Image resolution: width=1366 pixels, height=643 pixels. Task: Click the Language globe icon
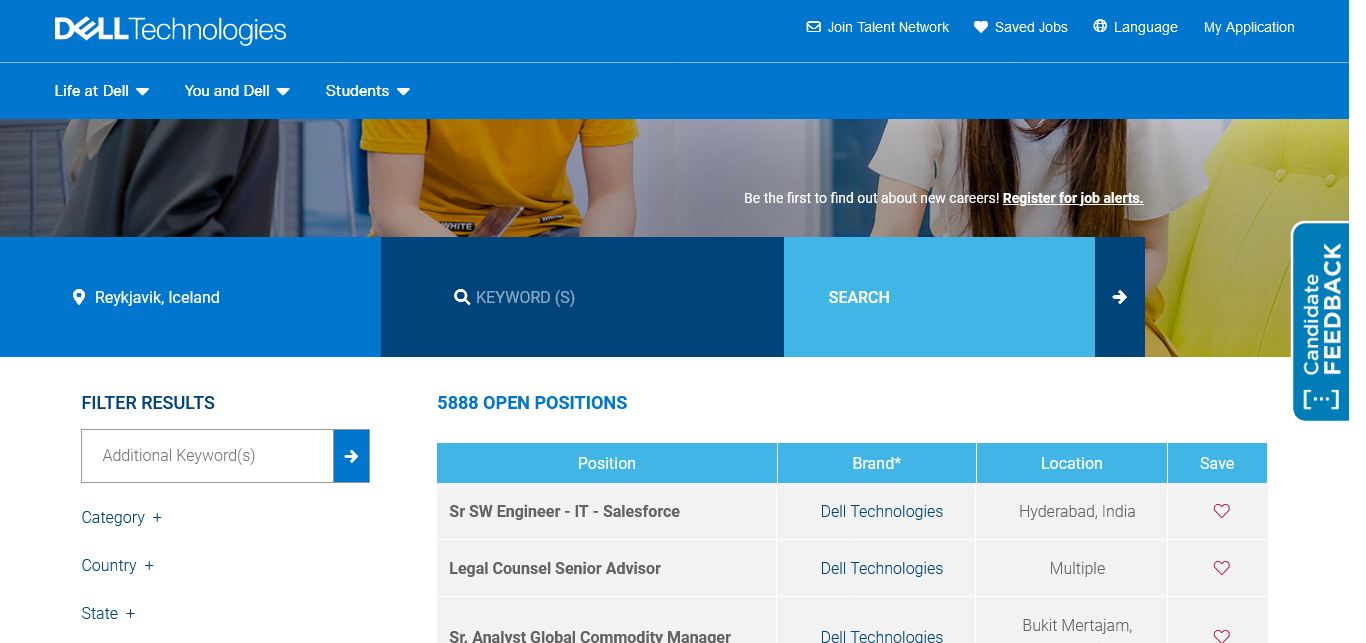tap(1100, 27)
